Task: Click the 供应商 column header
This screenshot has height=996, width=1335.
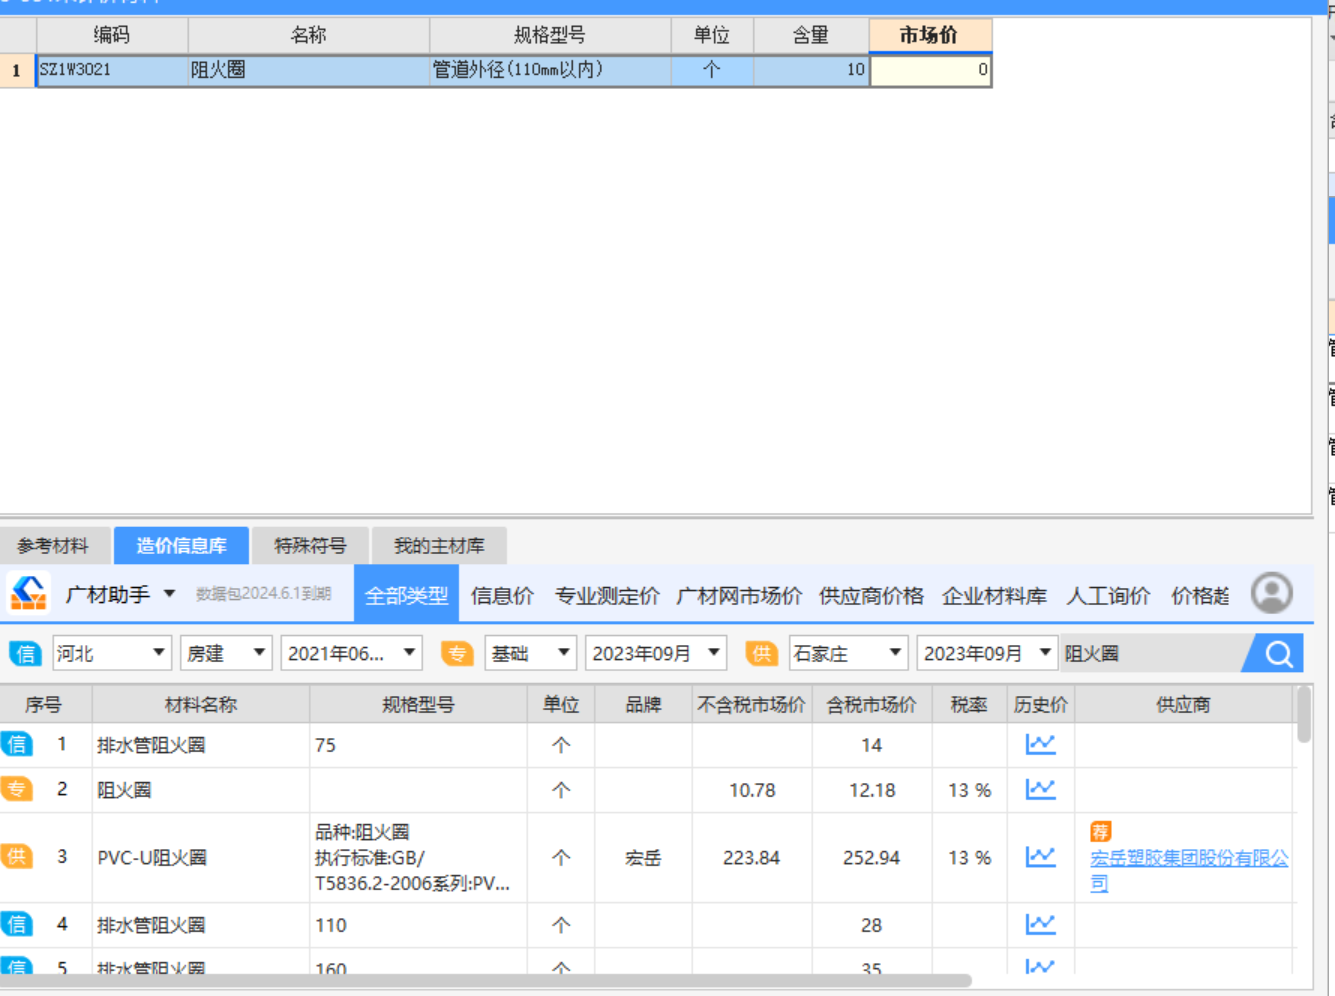Action: (x=1184, y=705)
